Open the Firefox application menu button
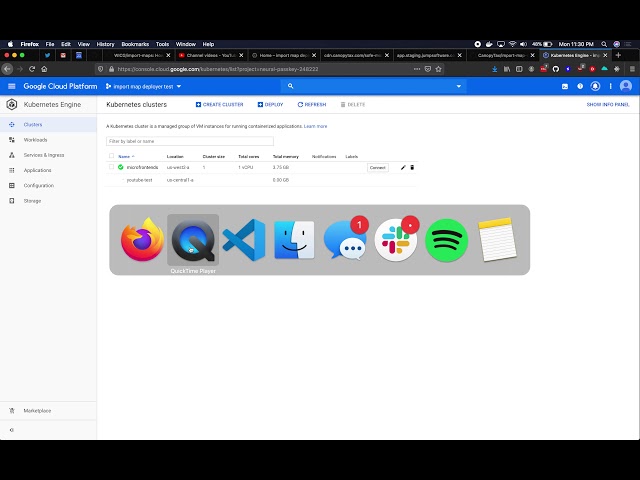The height and width of the screenshot is (480, 640). [632, 69]
